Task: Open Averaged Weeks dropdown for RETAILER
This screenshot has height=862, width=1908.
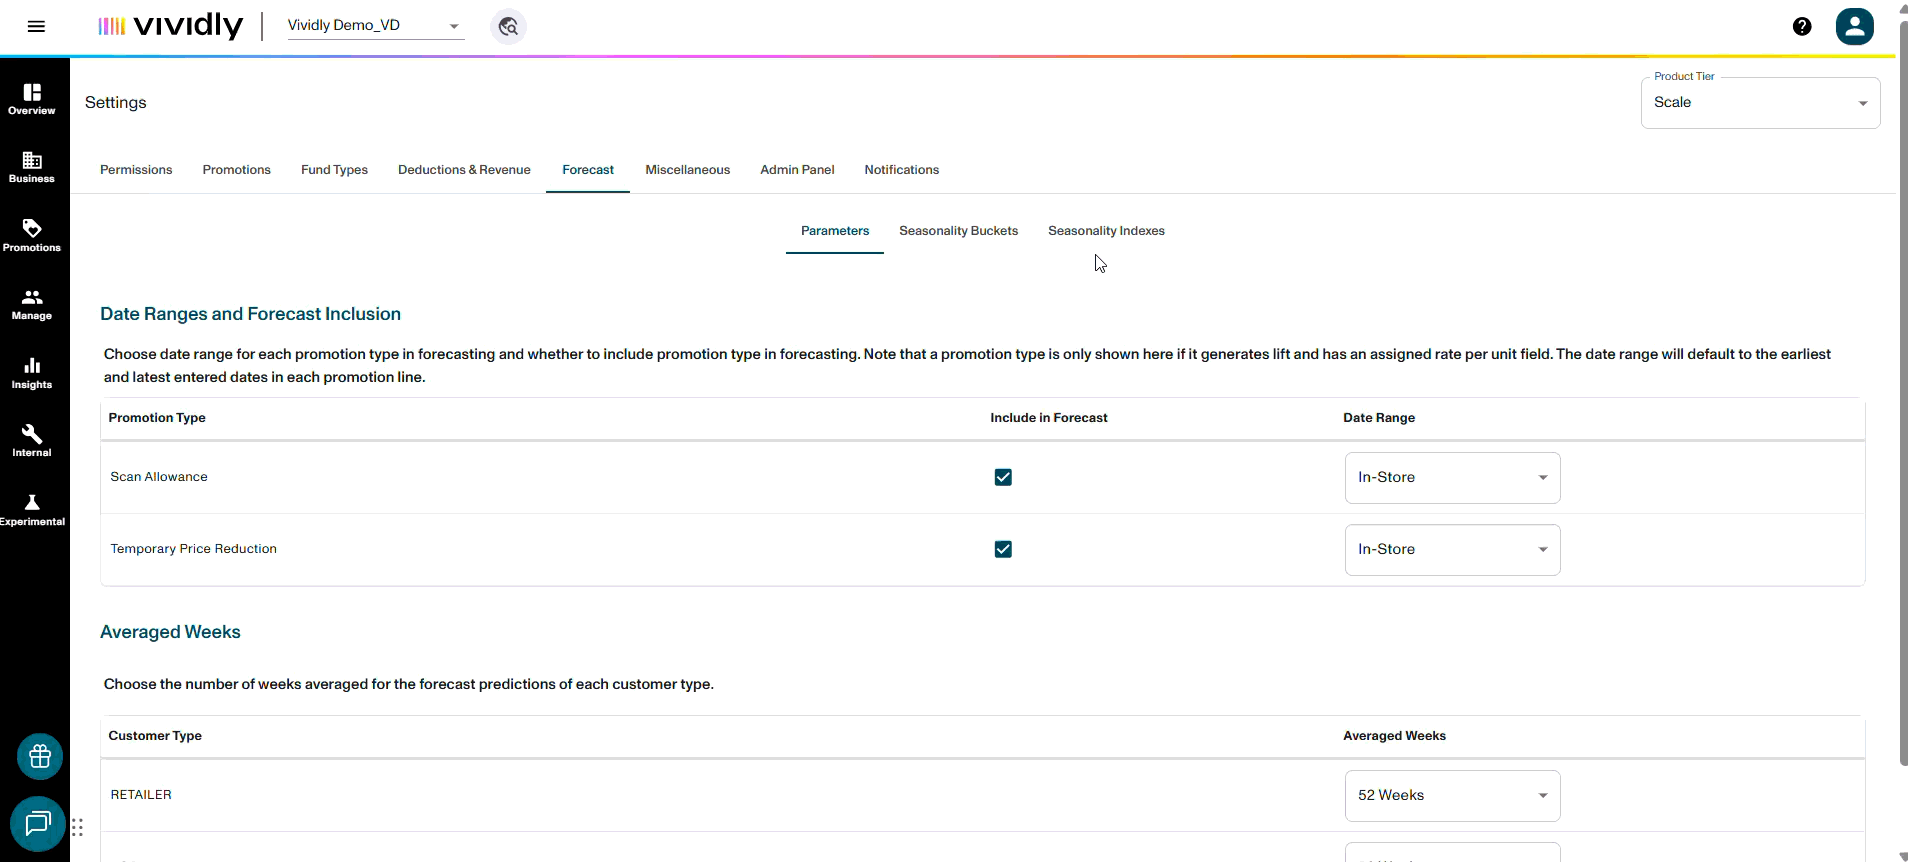Action: pos(1452,796)
